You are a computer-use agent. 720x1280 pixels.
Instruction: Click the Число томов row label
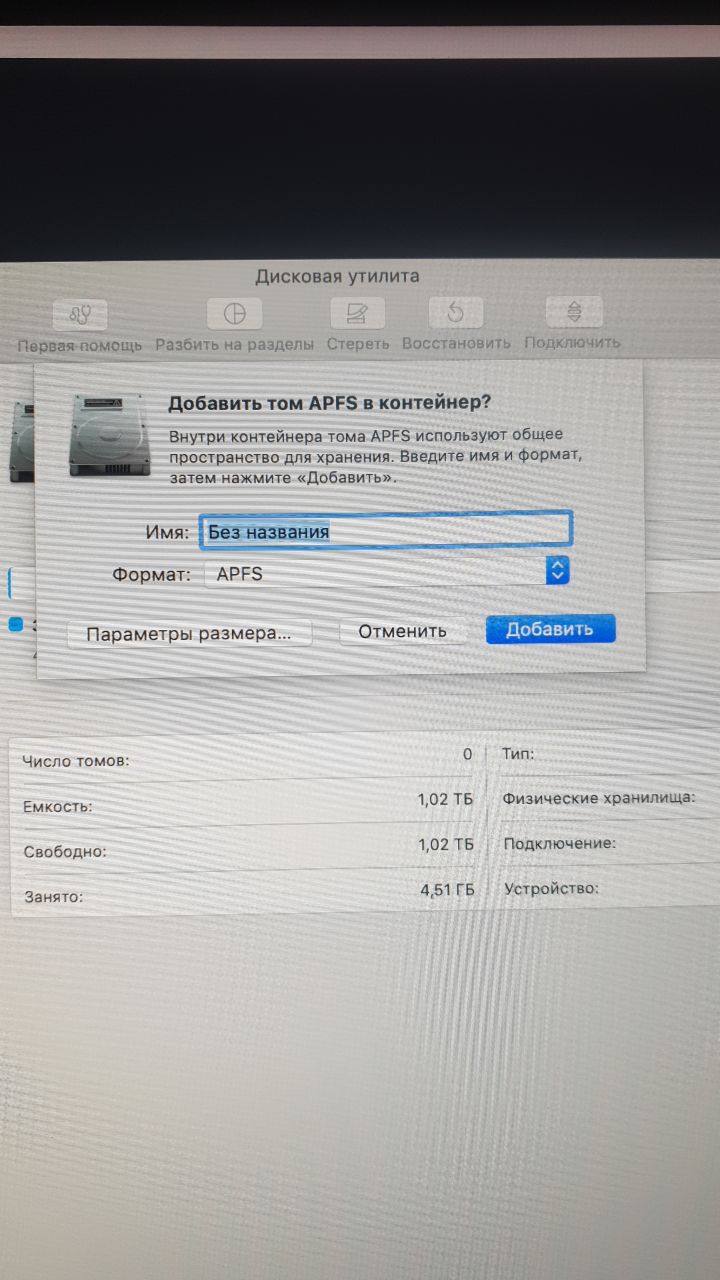click(76, 761)
